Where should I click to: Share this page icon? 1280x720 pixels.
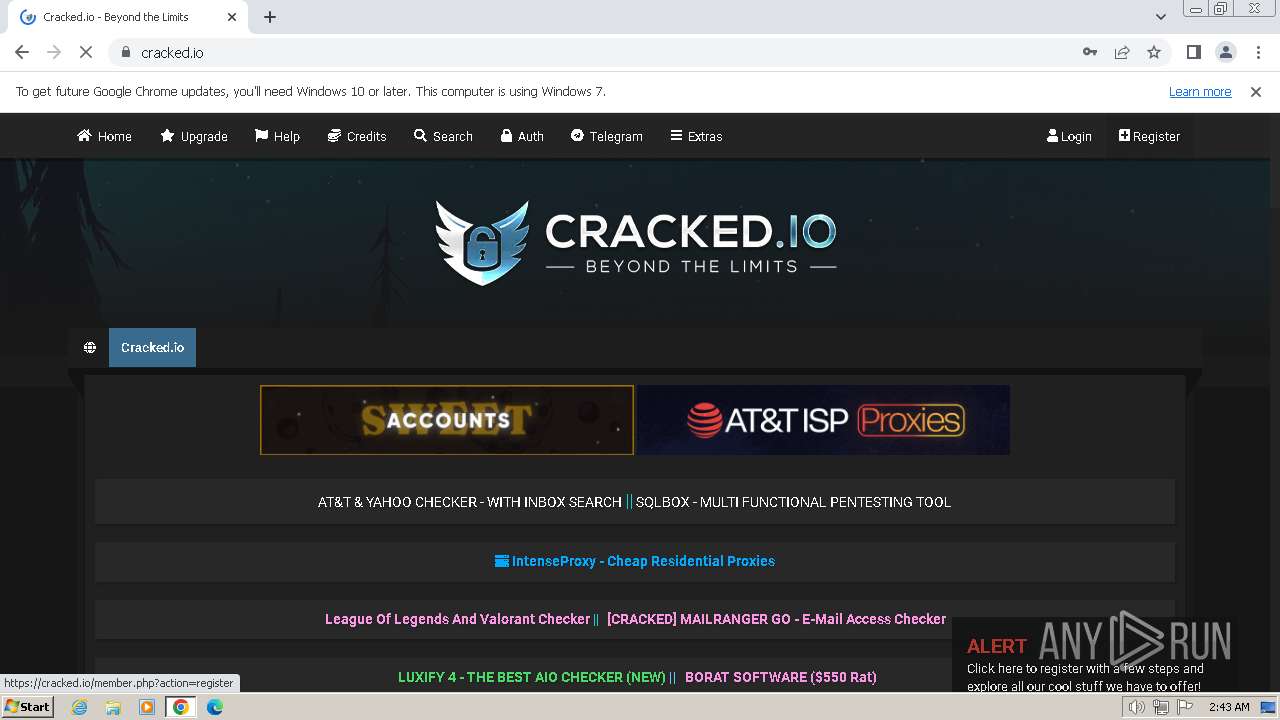pyautogui.click(x=1122, y=52)
